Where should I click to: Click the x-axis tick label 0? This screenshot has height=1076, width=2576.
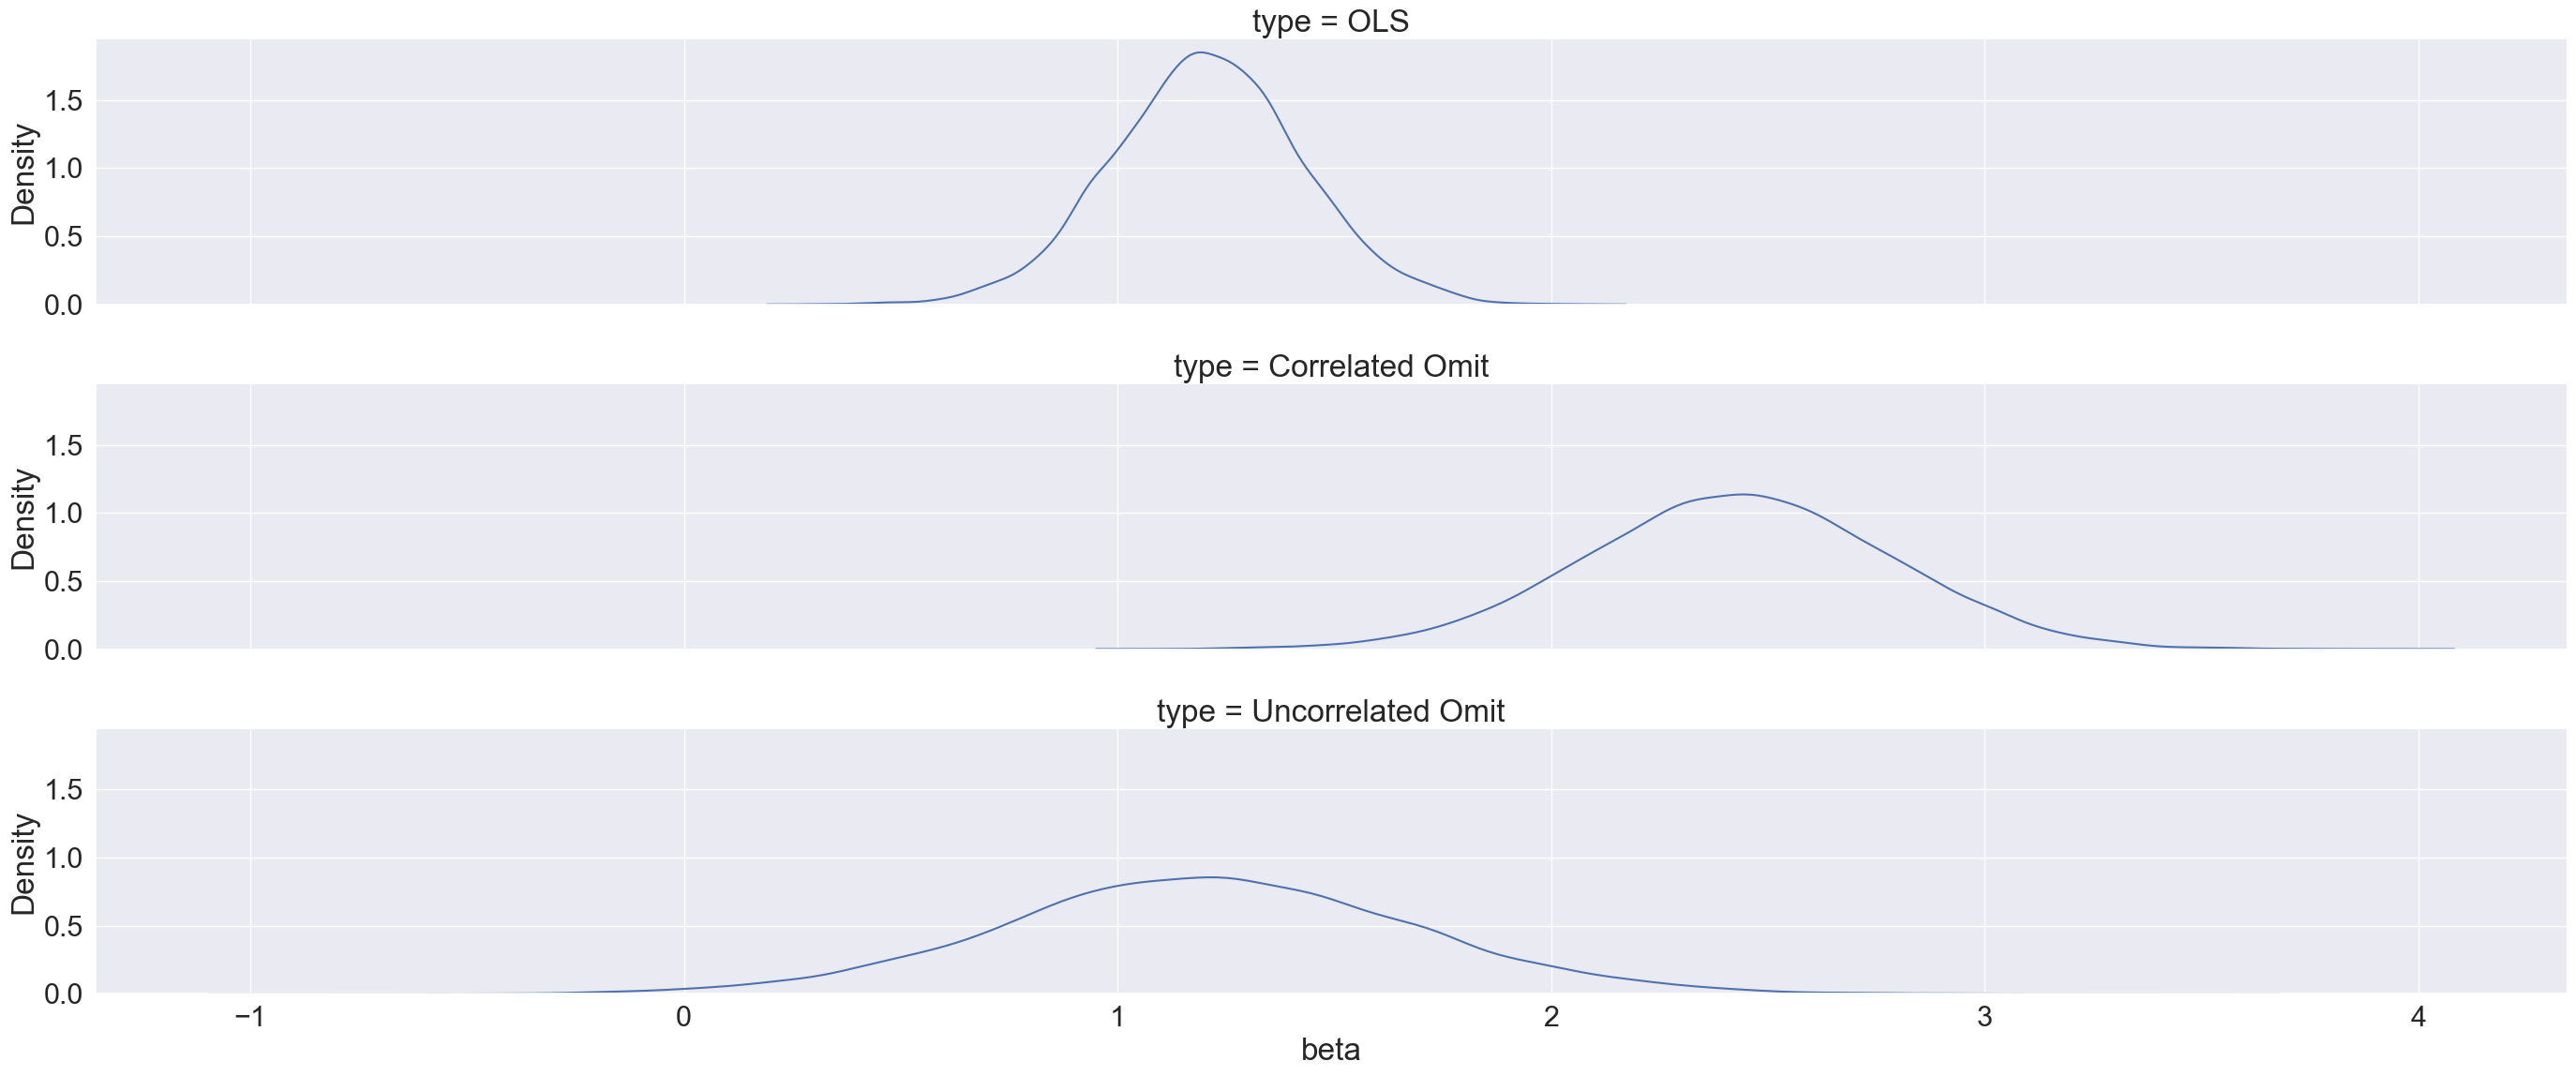point(684,1017)
